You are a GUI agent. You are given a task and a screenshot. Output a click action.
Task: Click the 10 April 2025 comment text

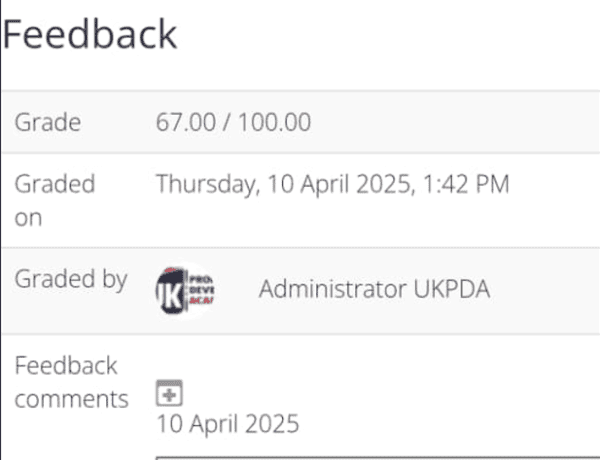227,423
